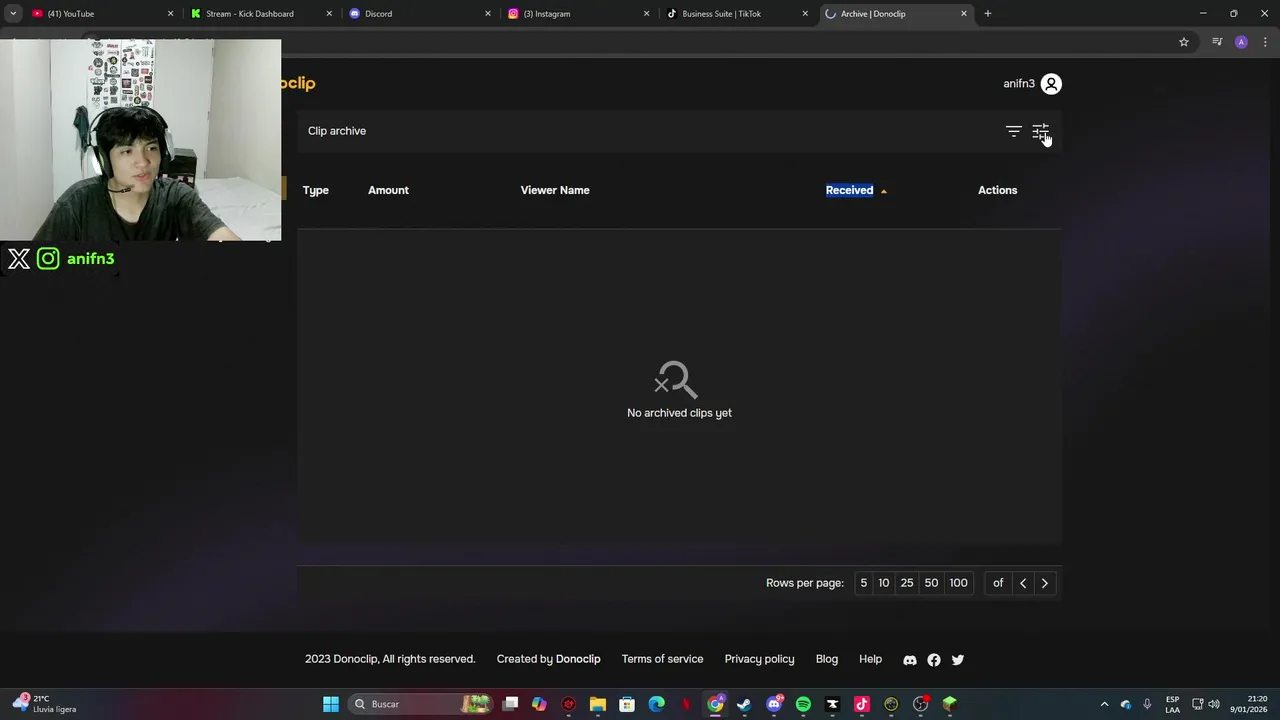
Task: Open the tab search dropdown arrow
Action: [13, 14]
